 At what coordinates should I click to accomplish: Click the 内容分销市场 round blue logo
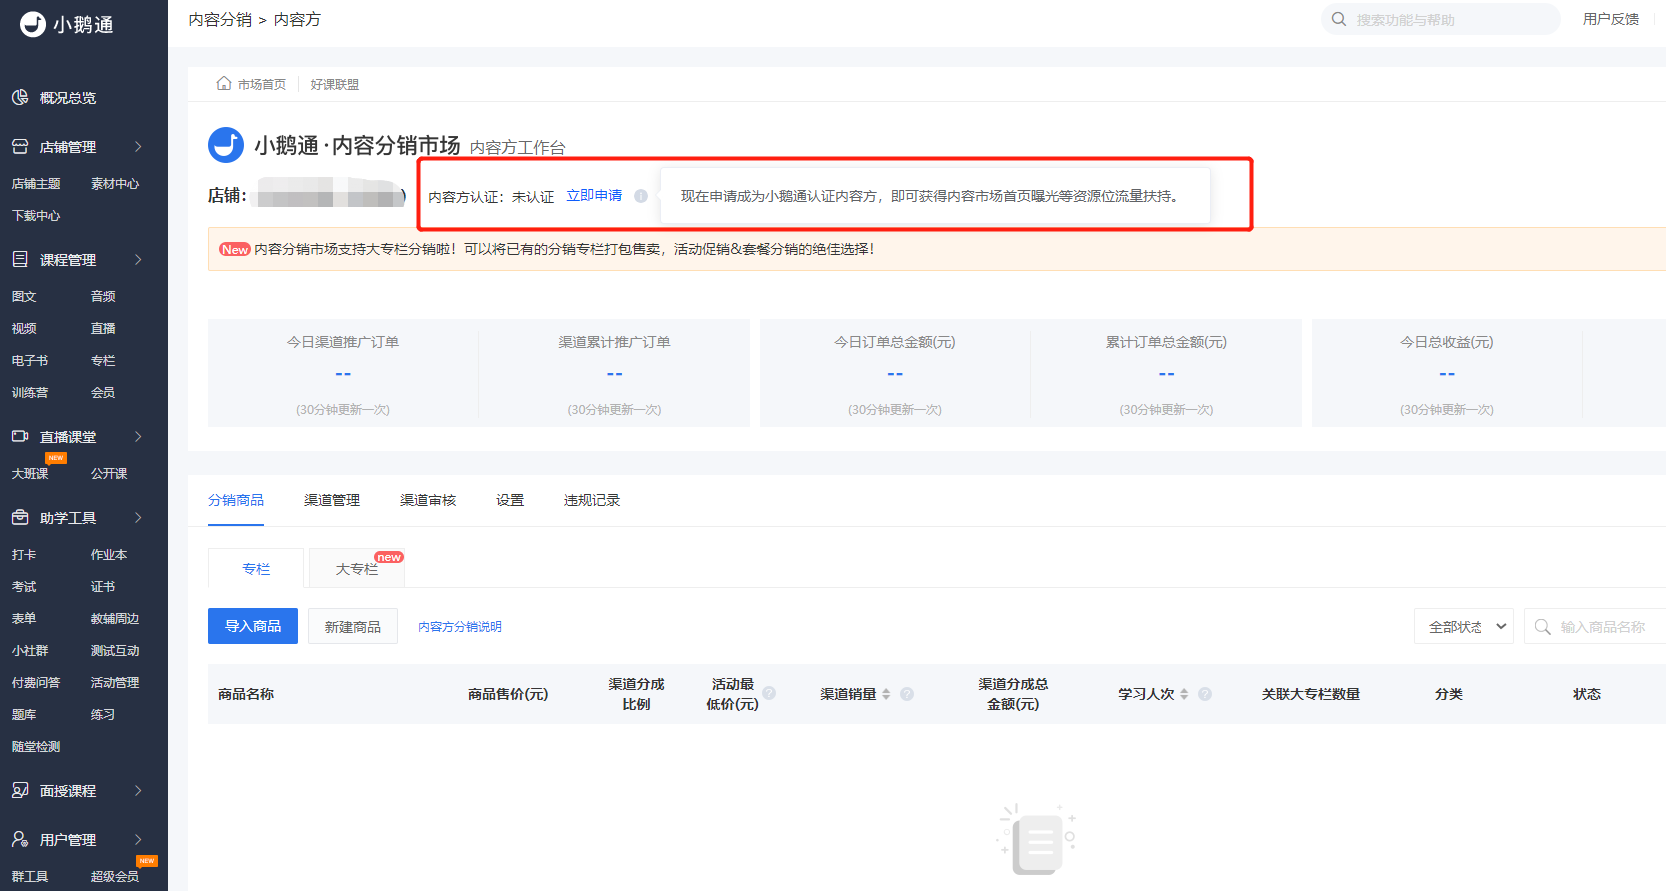pos(226,145)
